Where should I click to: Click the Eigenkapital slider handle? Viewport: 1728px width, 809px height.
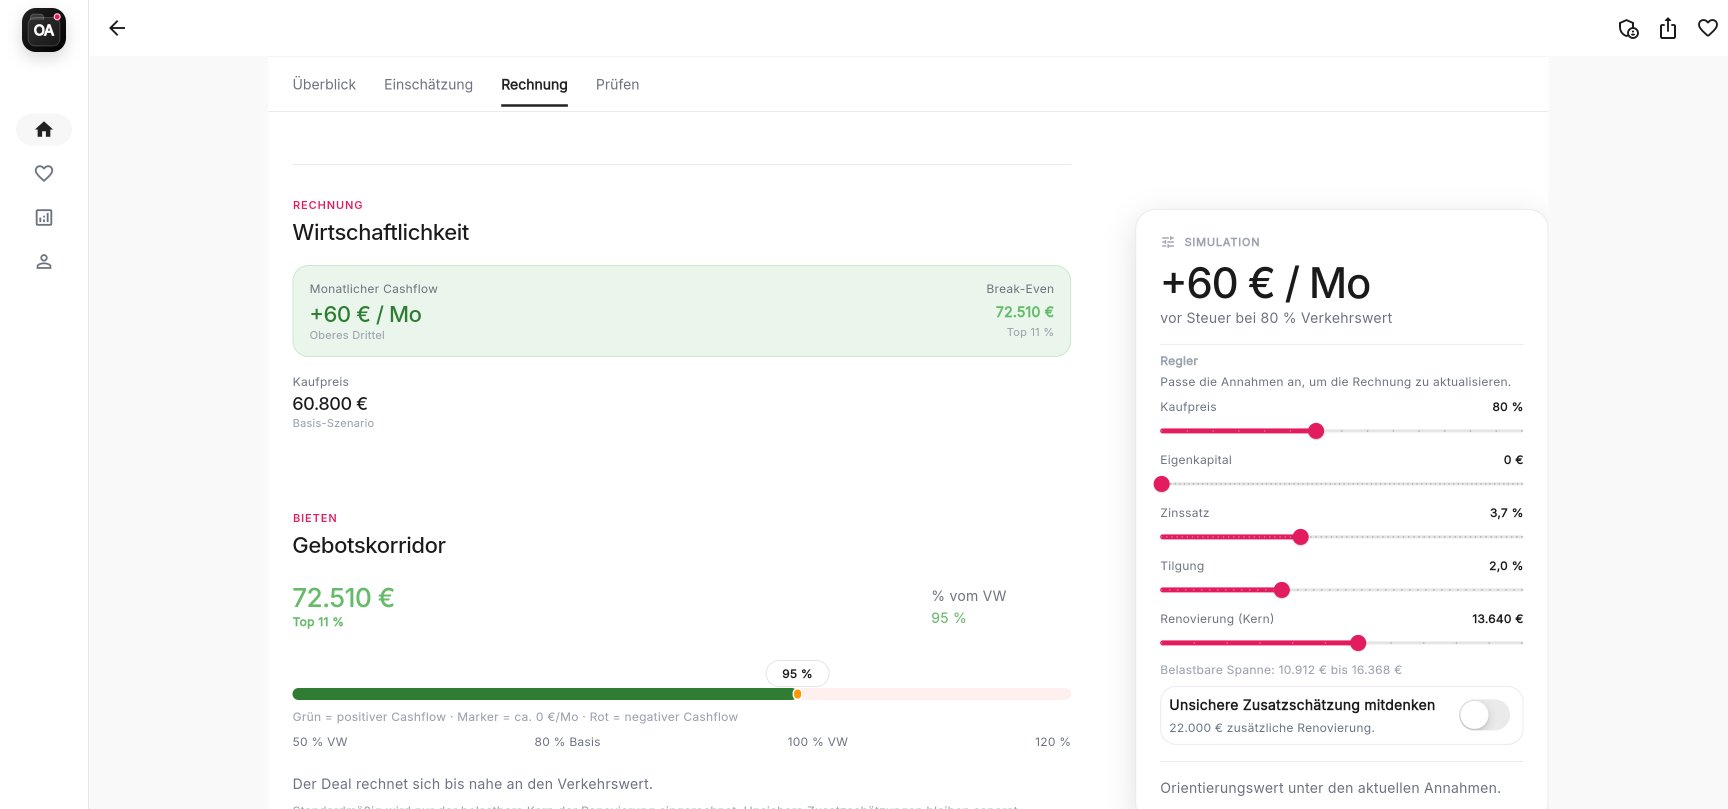(x=1162, y=484)
